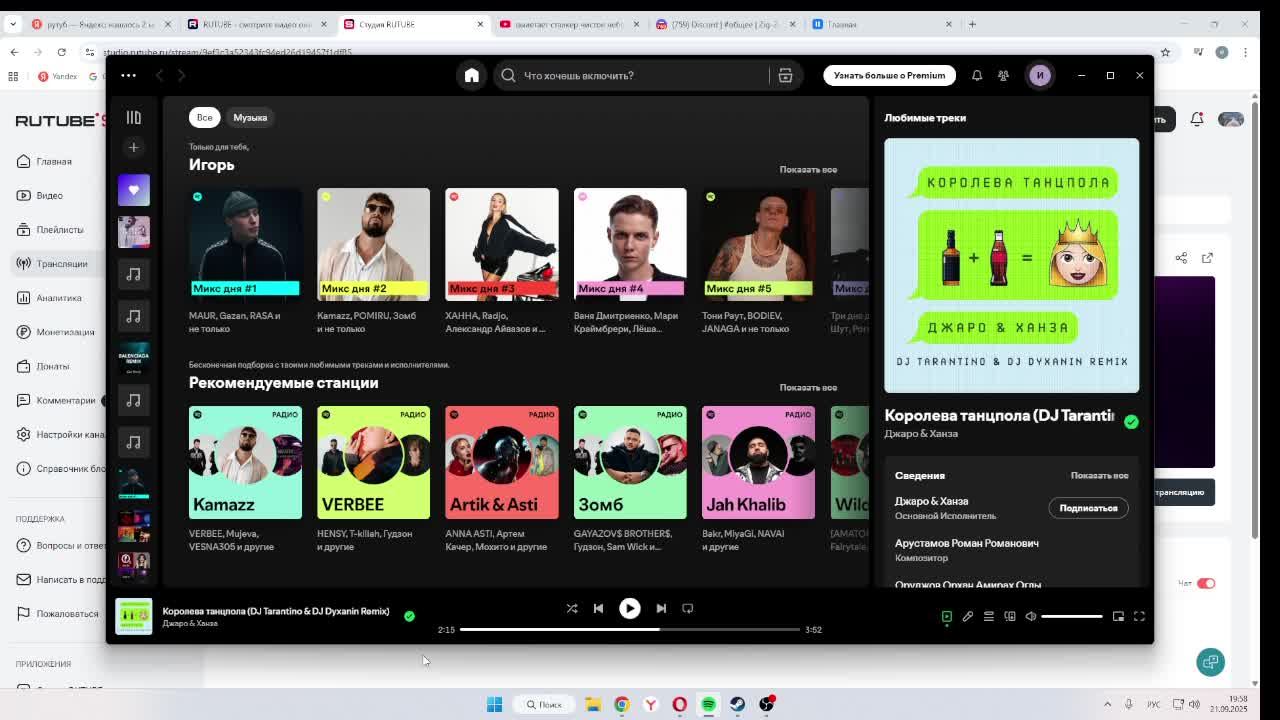1280x720 pixels.
Task: Open 'Монетизация' in the RUTUBE sidebar
Action: click(x=65, y=332)
